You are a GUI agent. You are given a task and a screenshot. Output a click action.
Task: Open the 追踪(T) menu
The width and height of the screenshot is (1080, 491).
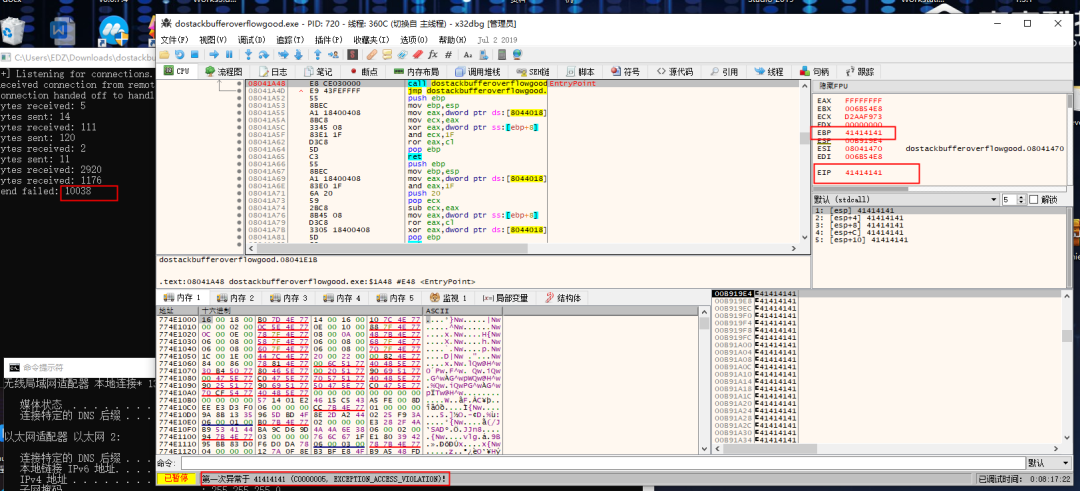290,40
